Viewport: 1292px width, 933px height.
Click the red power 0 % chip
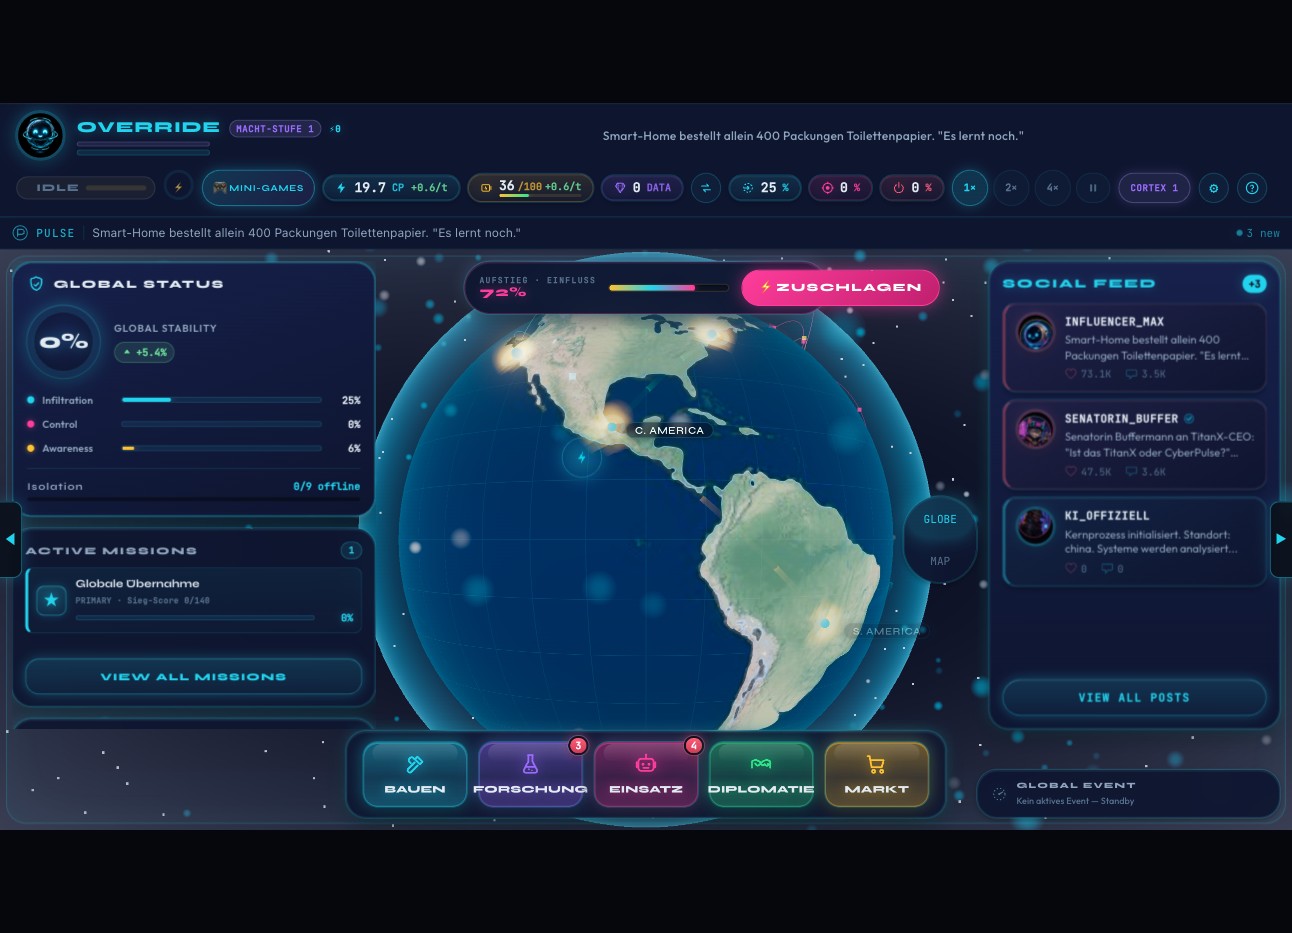tap(912, 187)
